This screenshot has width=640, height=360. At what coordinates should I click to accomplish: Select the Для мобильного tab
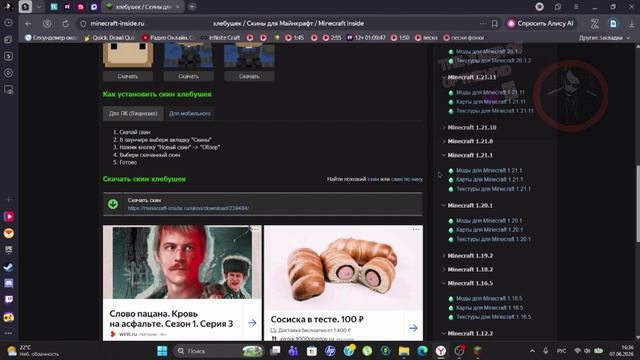click(190, 113)
